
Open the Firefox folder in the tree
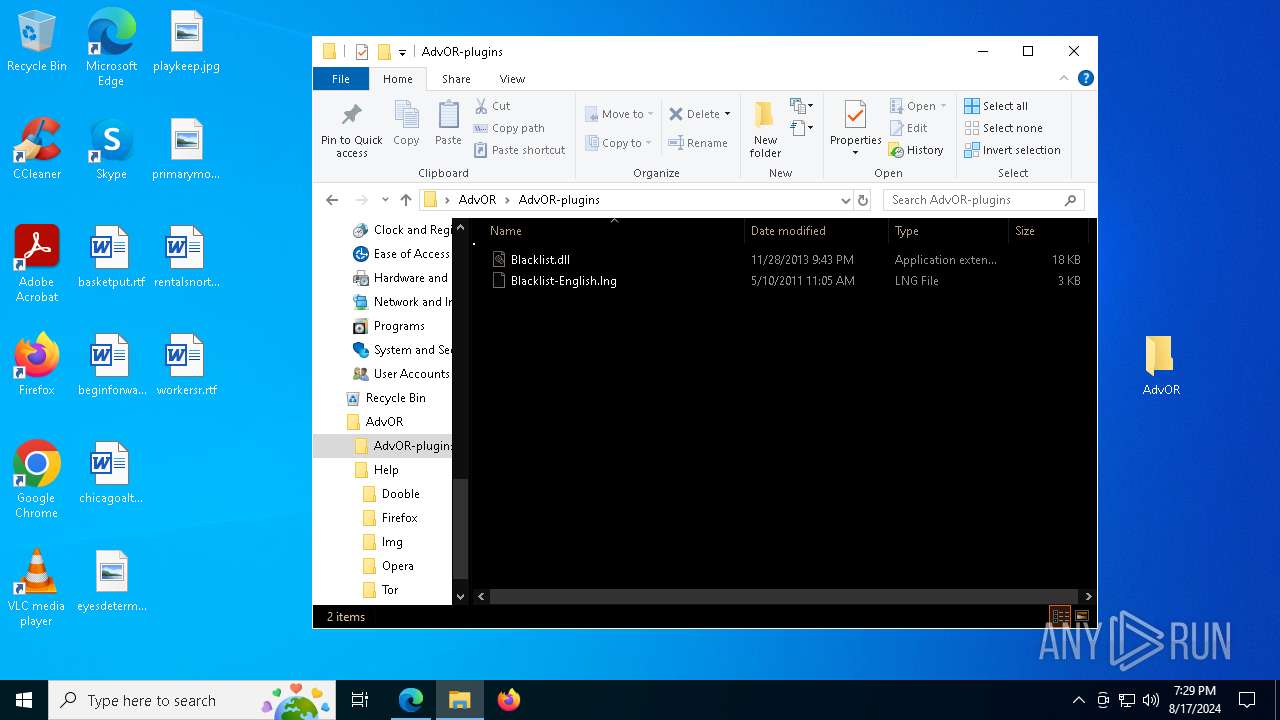coord(390,518)
